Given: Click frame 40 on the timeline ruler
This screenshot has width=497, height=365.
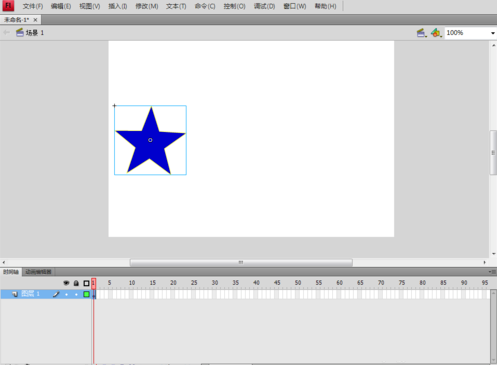Looking at the screenshot, I should click(256, 283).
